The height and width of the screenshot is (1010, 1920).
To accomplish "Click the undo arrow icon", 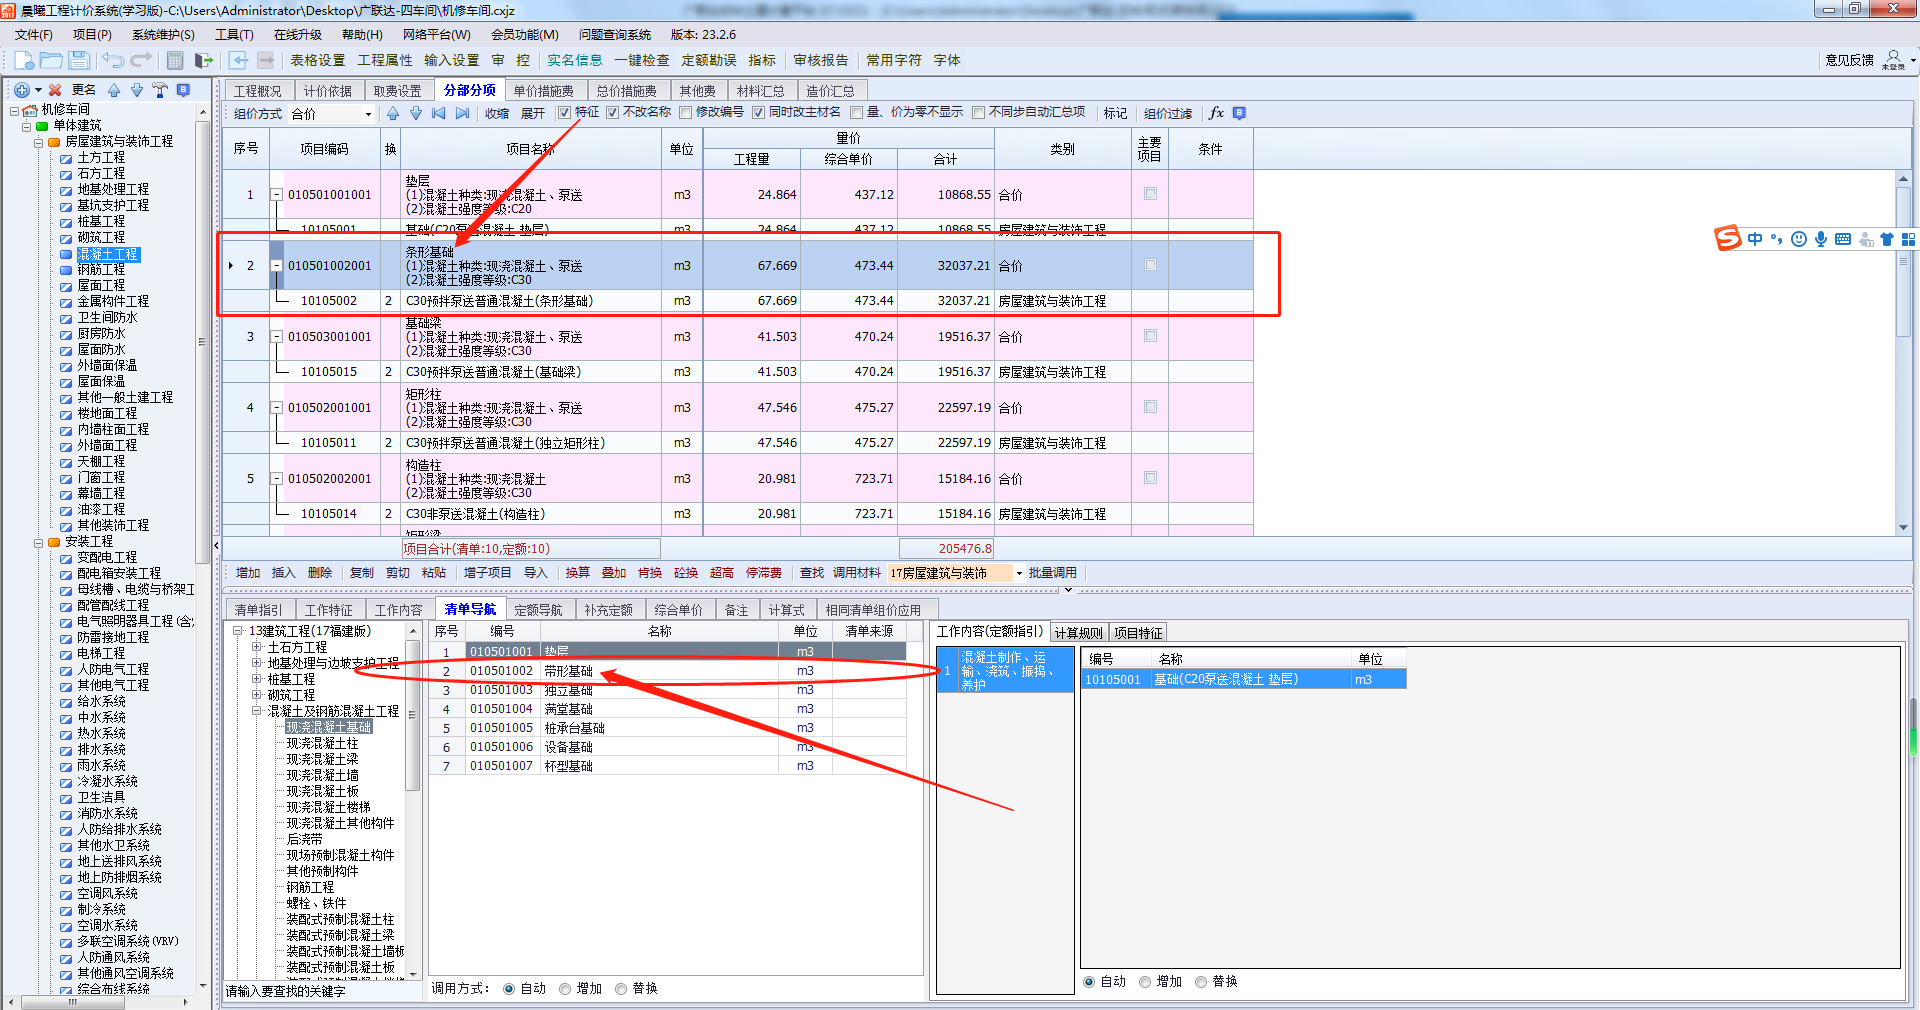I will [113, 60].
